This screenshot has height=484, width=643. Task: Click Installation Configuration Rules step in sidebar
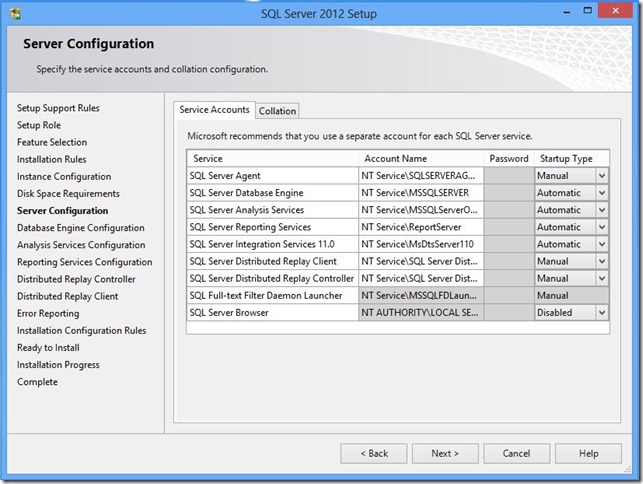pyautogui.click(x=82, y=331)
